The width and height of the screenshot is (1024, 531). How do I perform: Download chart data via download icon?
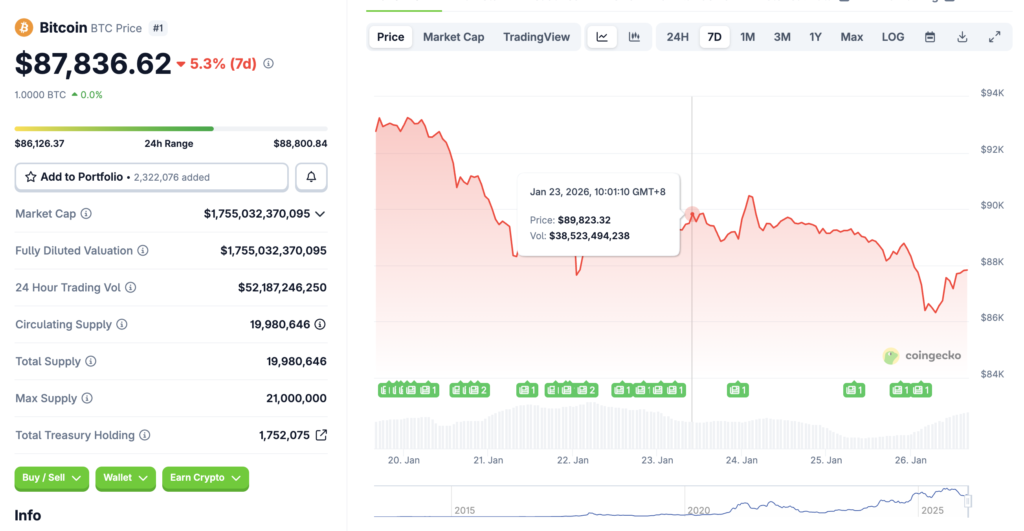click(x=962, y=37)
